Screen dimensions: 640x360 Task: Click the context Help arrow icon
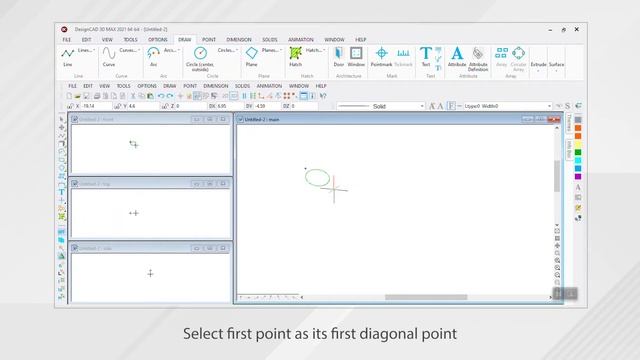coord(322,96)
